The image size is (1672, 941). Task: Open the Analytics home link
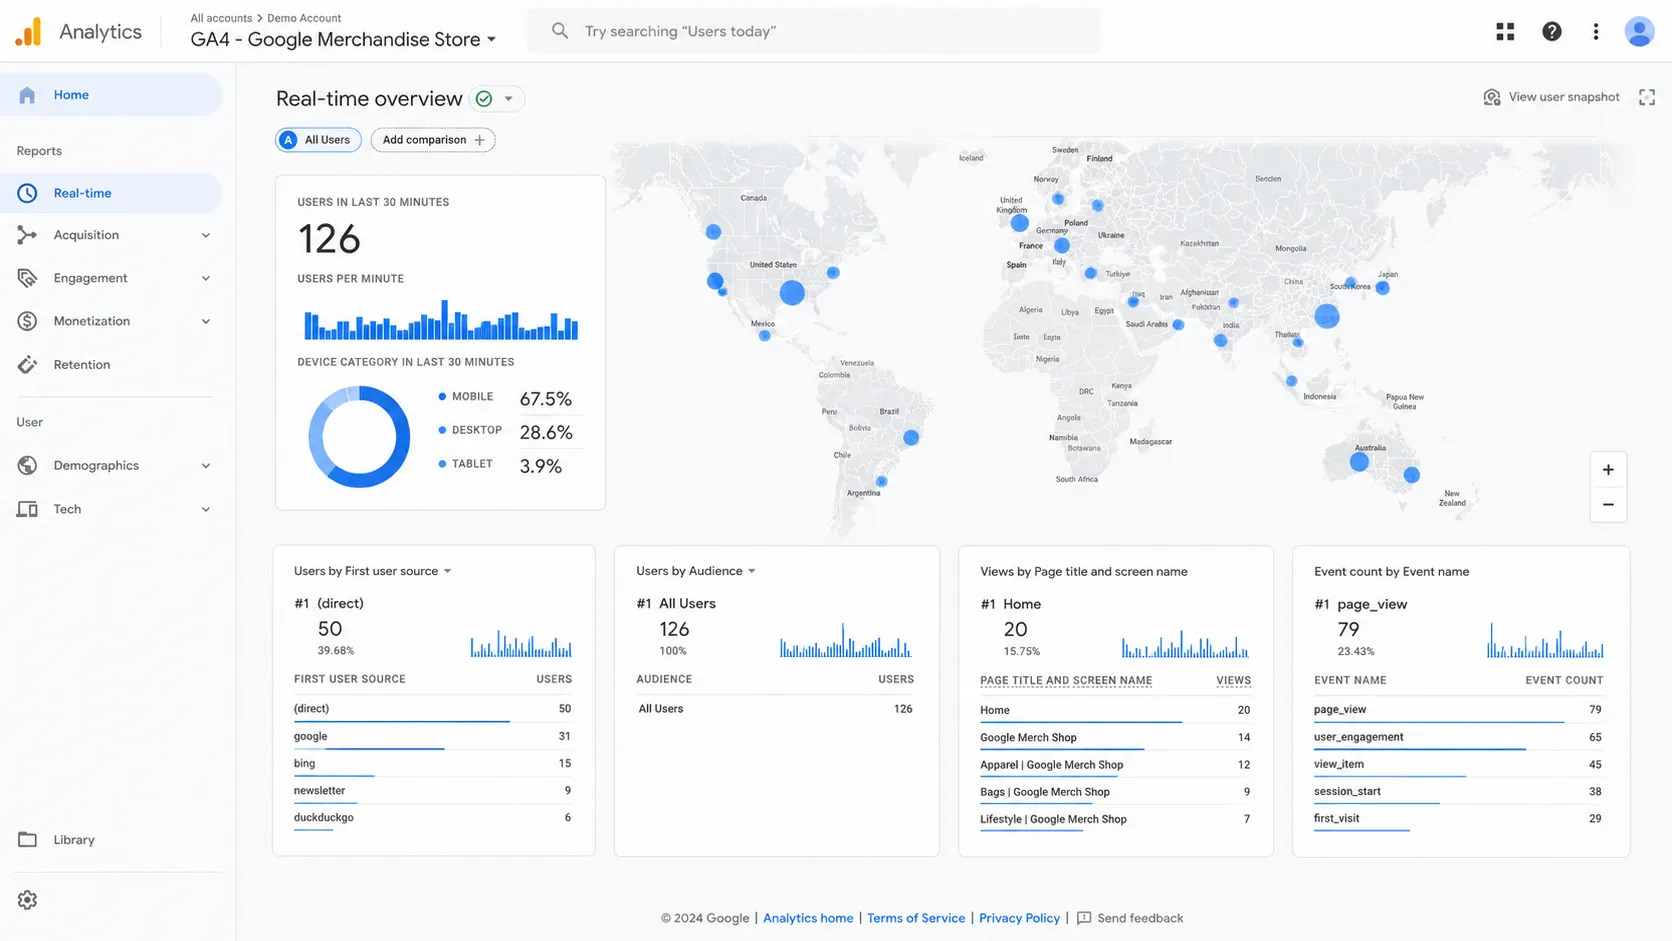(x=808, y=918)
